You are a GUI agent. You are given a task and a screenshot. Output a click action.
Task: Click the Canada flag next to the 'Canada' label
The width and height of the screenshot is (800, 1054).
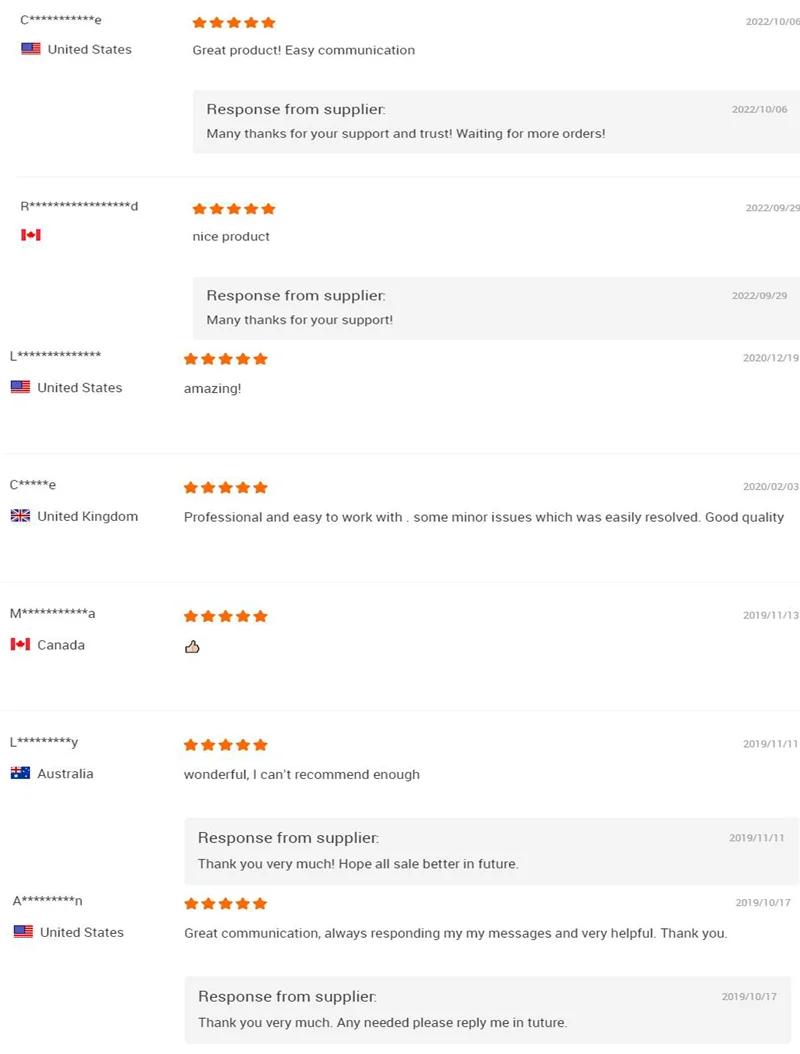coord(20,645)
